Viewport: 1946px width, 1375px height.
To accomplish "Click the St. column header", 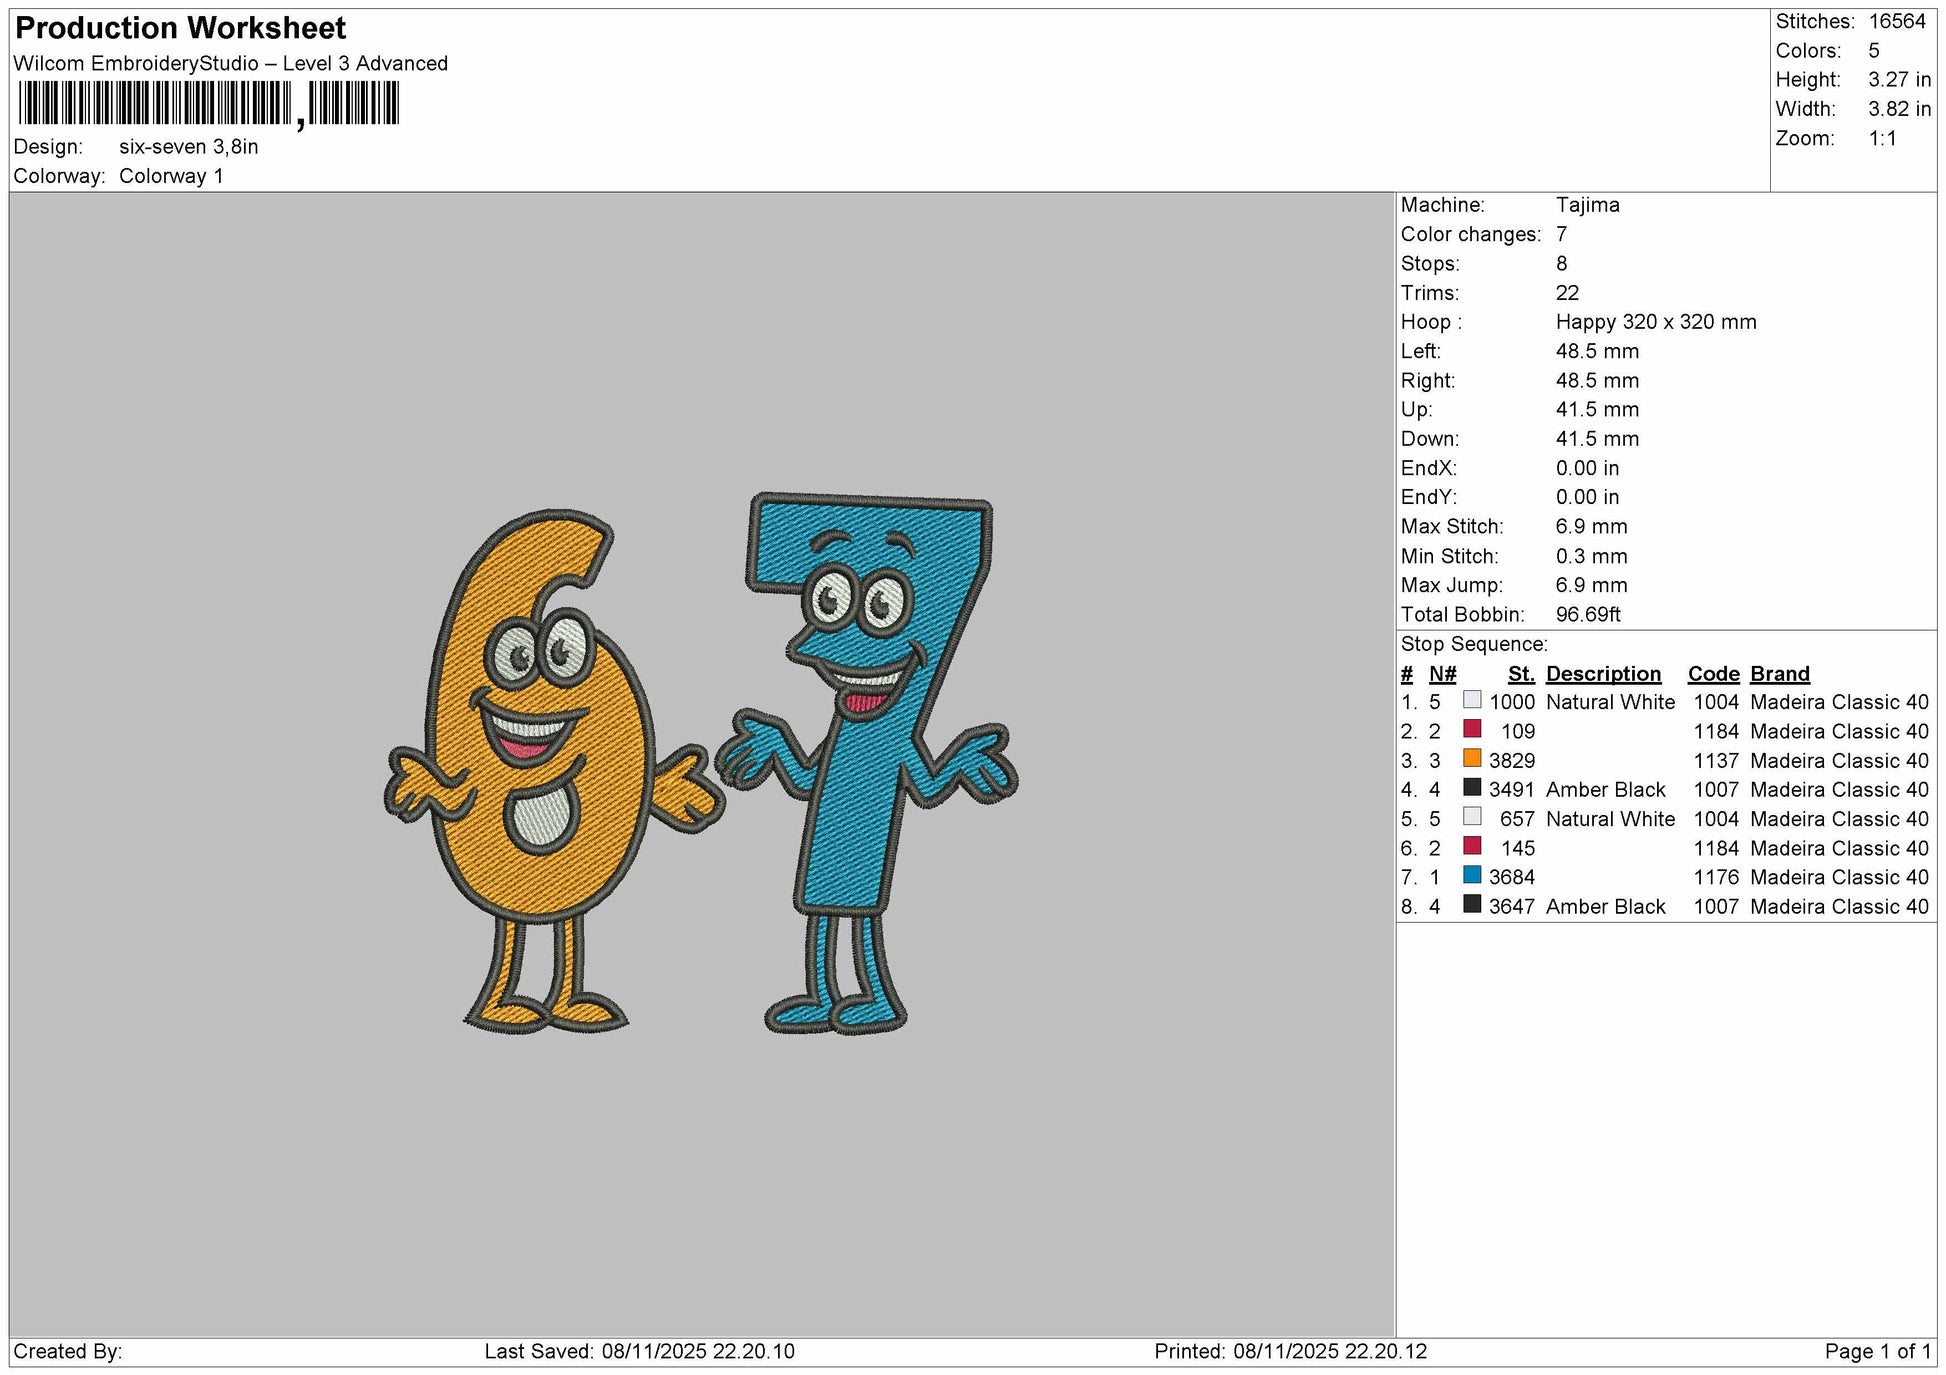I will pyautogui.click(x=1521, y=674).
